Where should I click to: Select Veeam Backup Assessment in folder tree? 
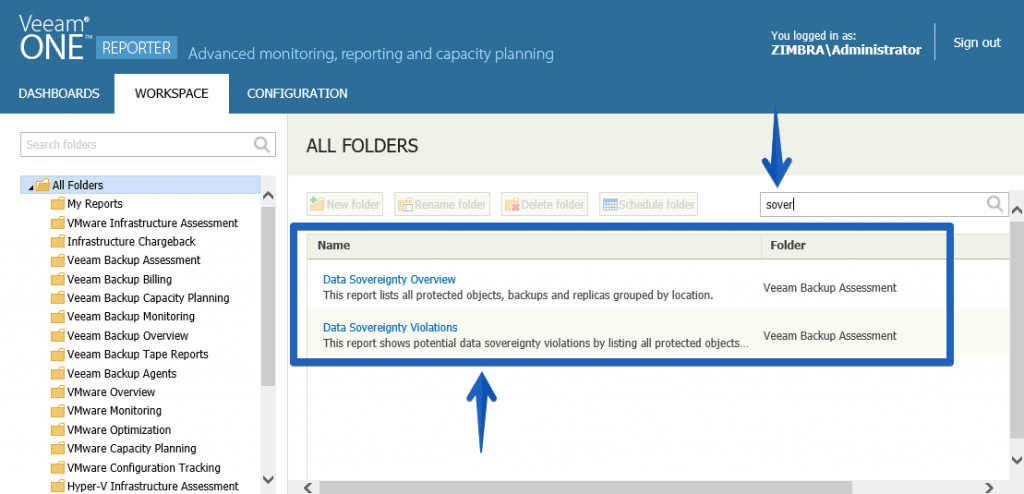[134, 260]
